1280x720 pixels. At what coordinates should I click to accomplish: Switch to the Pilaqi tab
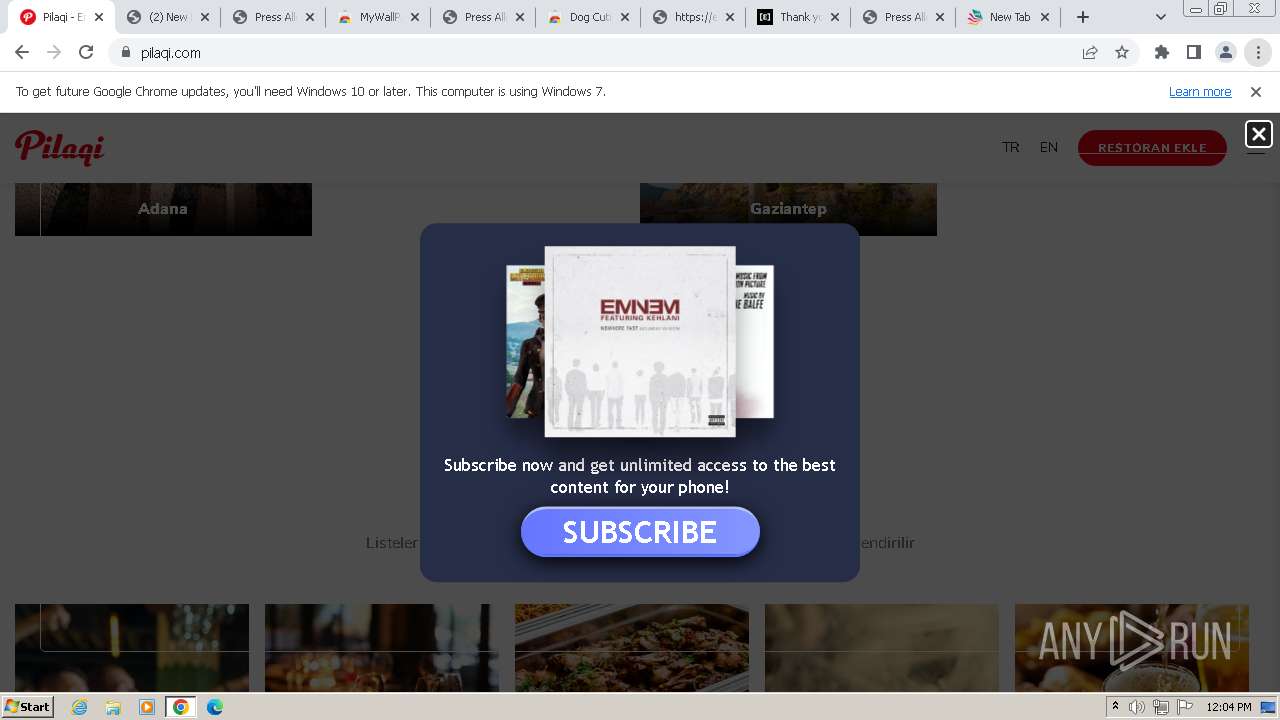click(62, 17)
